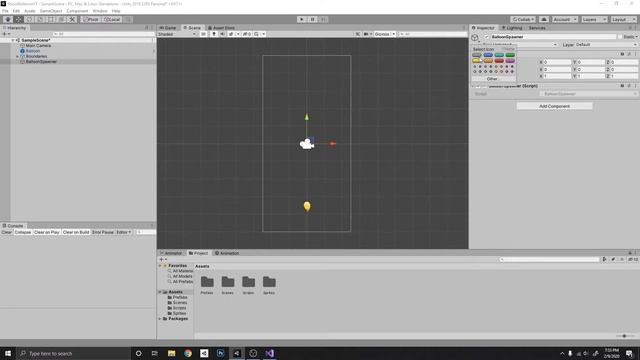Open the Shaded draw mode dropdown
The width and height of the screenshot is (640, 360).
[177, 34]
